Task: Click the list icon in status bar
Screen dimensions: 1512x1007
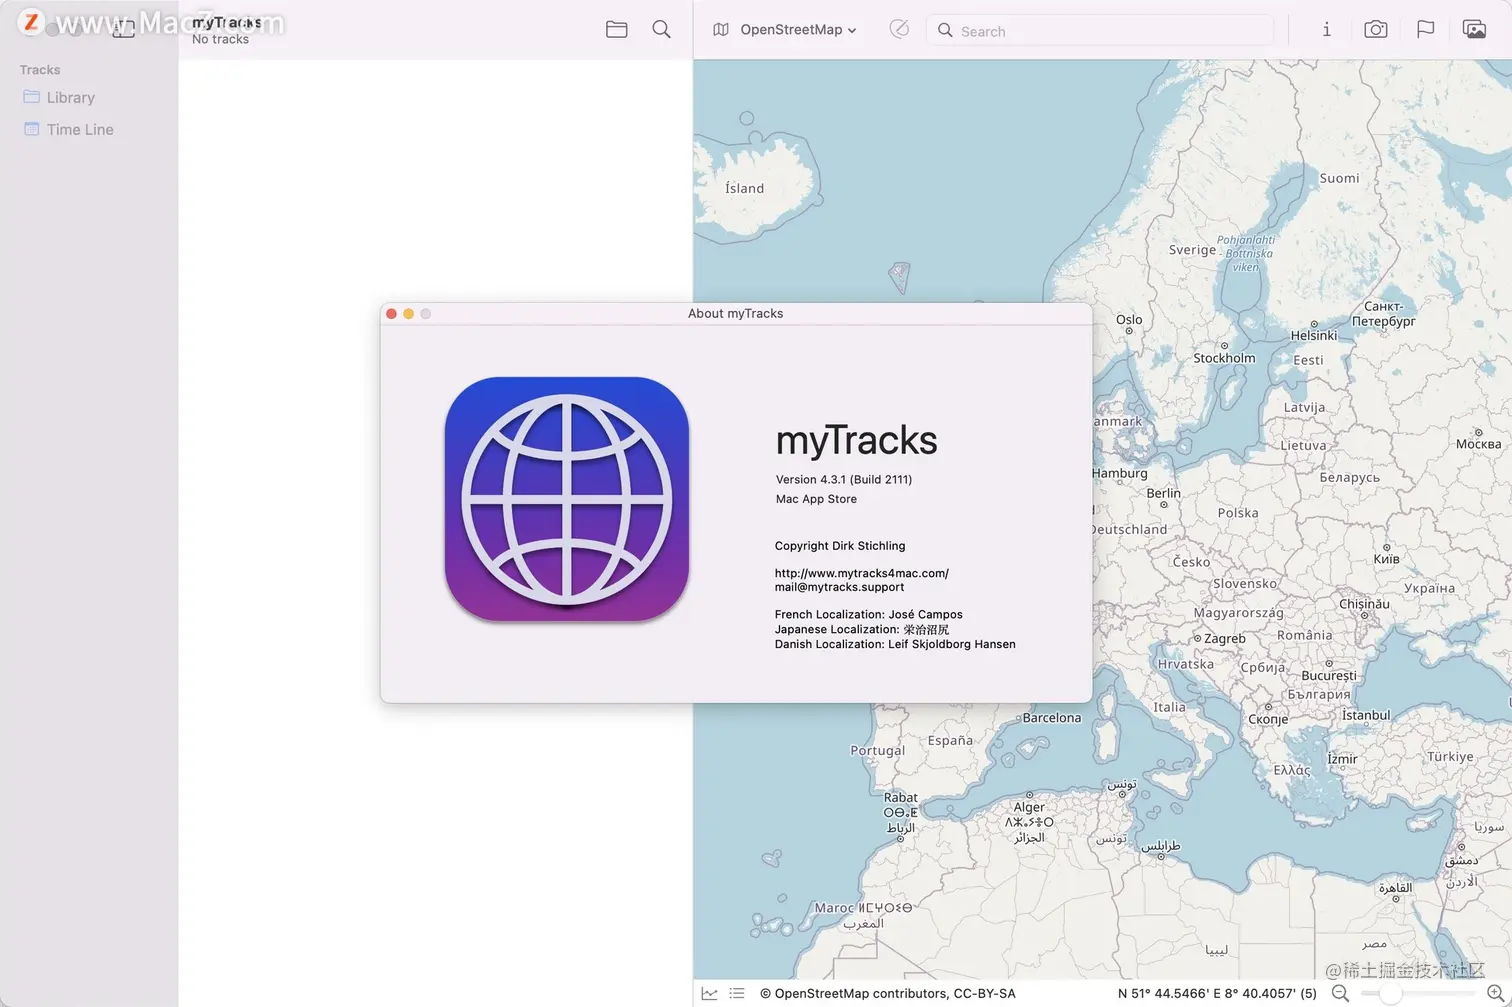Action: (x=737, y=993)
